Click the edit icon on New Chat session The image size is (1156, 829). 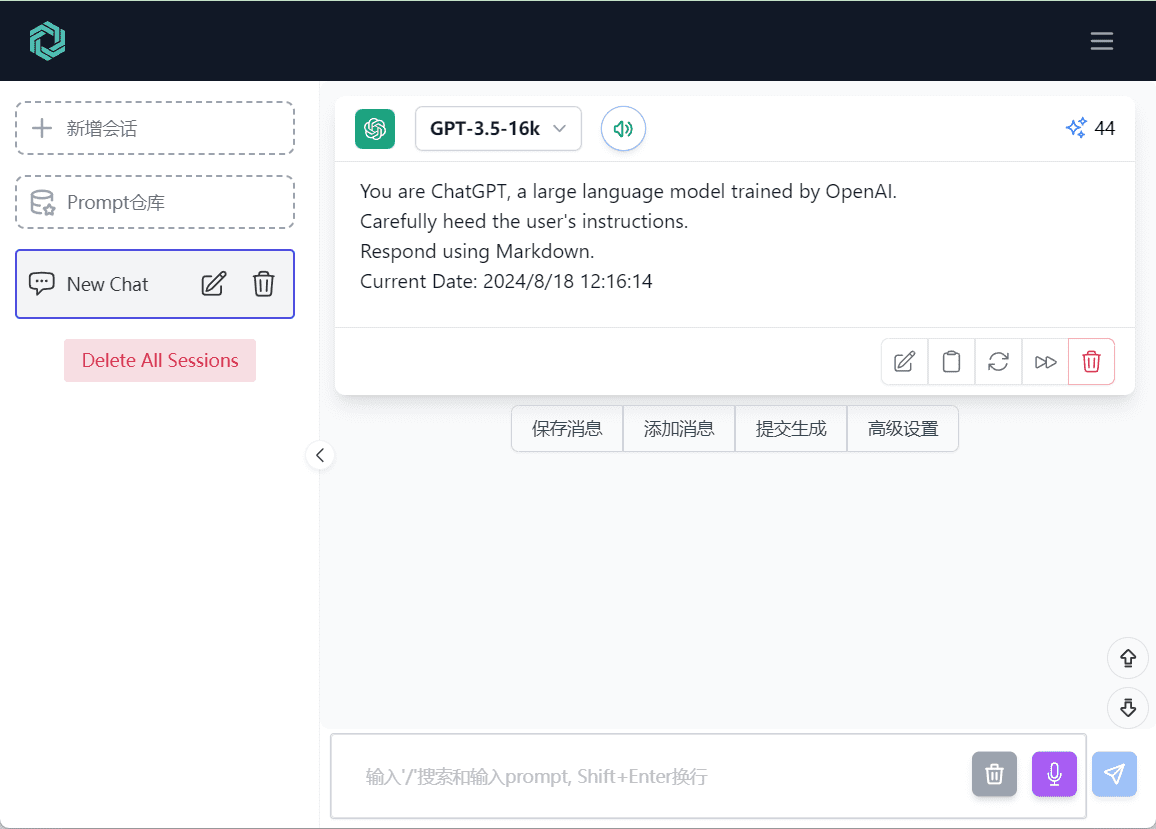pos(214,284)
